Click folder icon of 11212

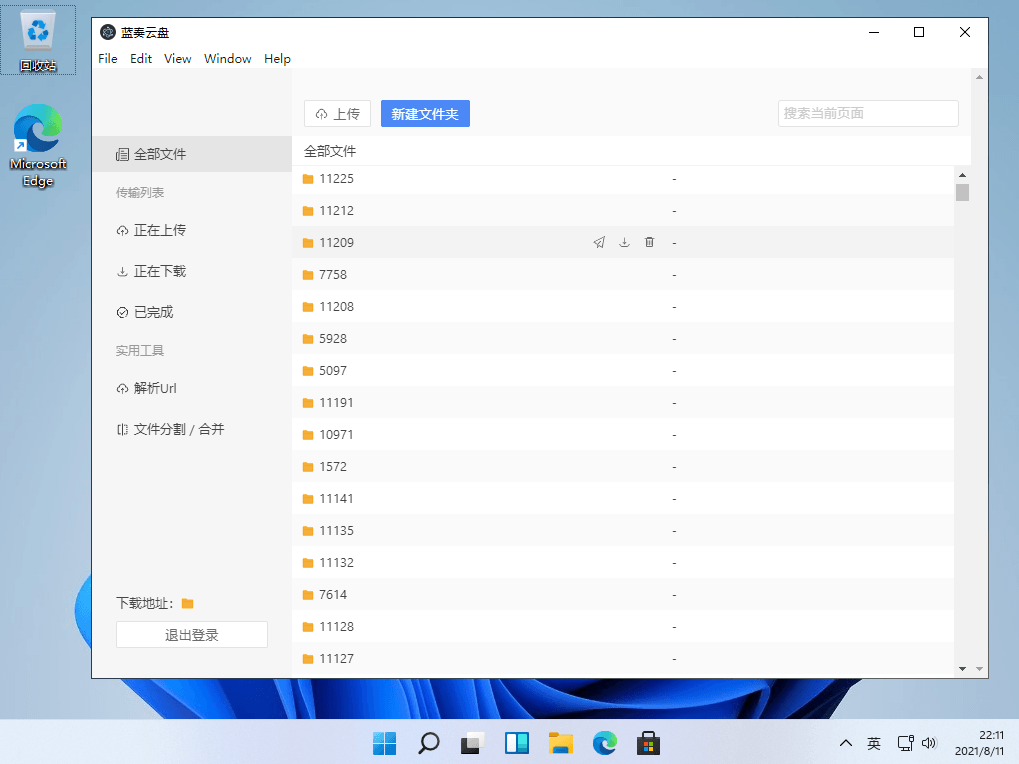point(308,210)
